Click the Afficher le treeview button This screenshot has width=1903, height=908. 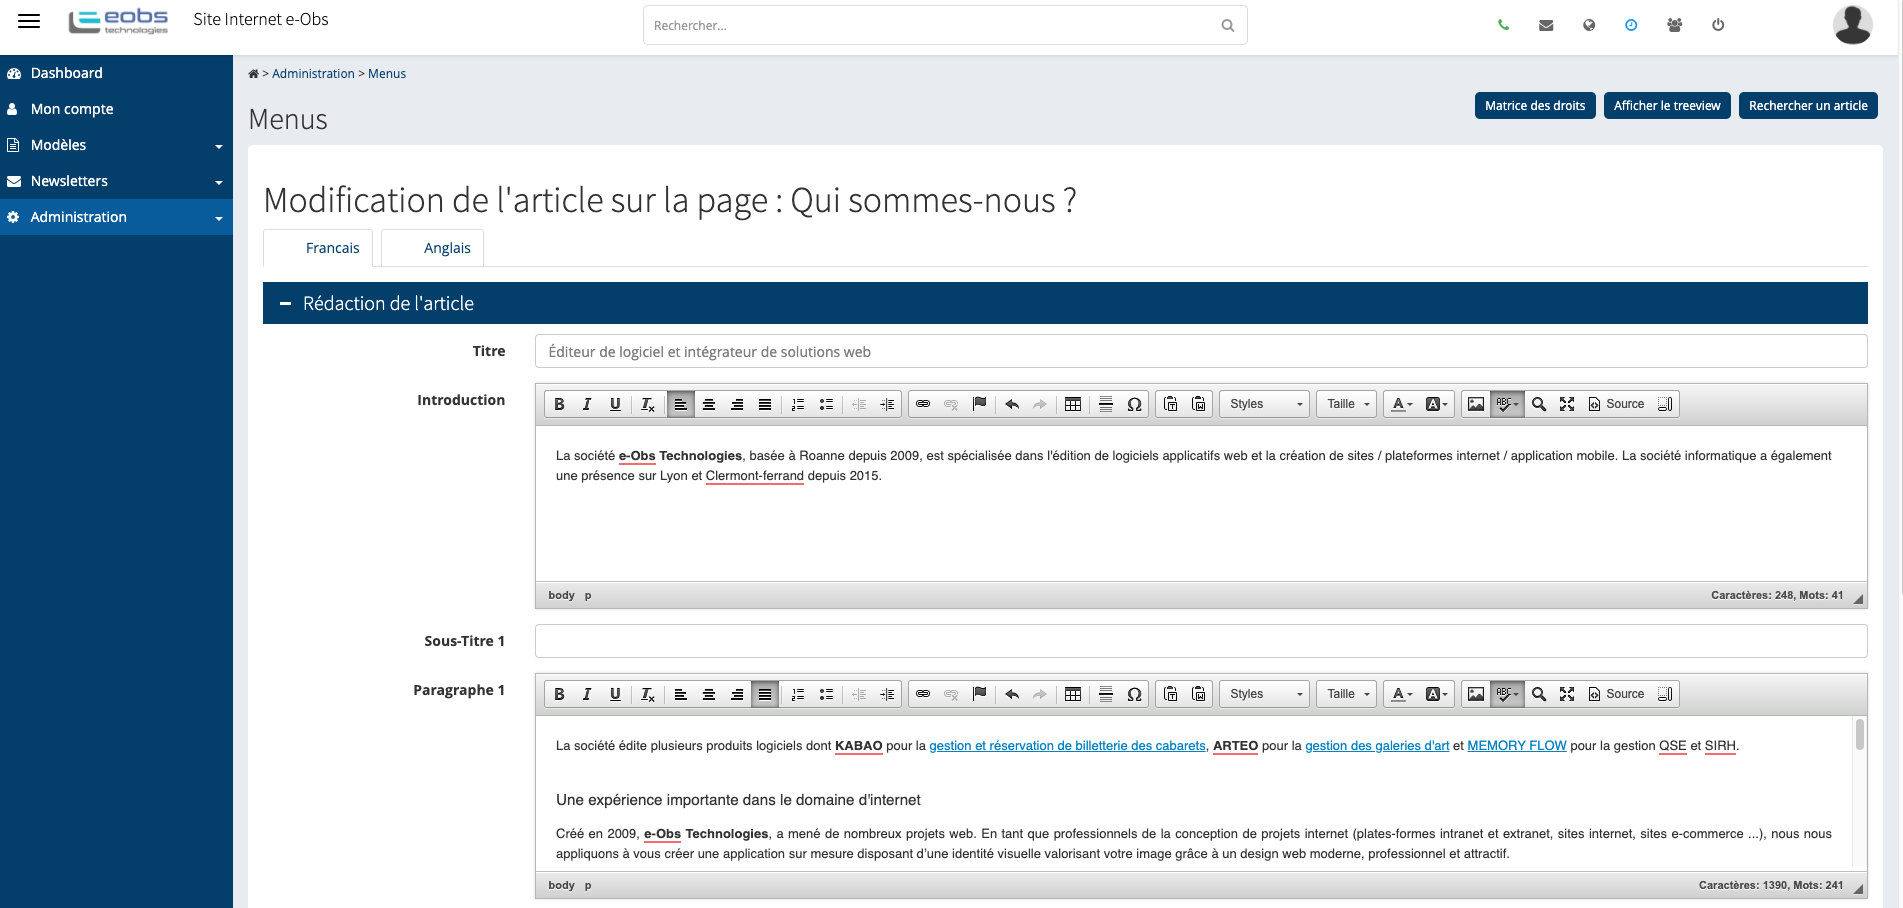(1667, 106)
